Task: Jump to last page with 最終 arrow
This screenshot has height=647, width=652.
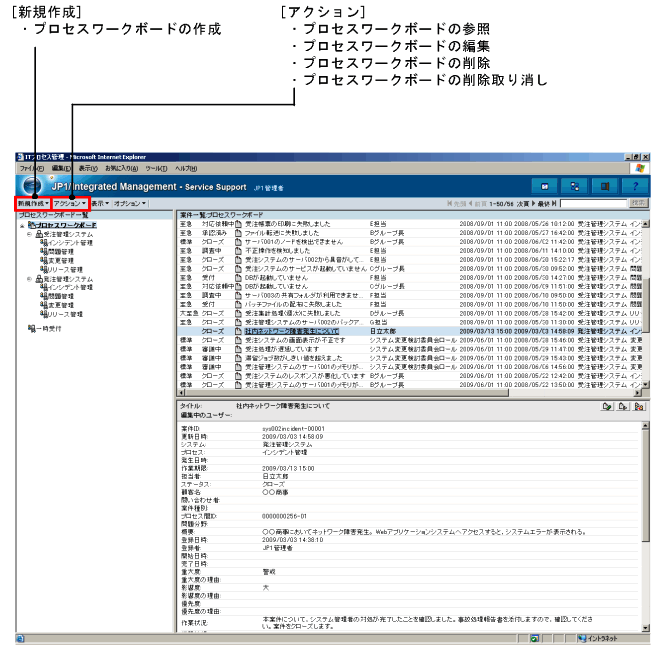Action: tap(547, 204)
